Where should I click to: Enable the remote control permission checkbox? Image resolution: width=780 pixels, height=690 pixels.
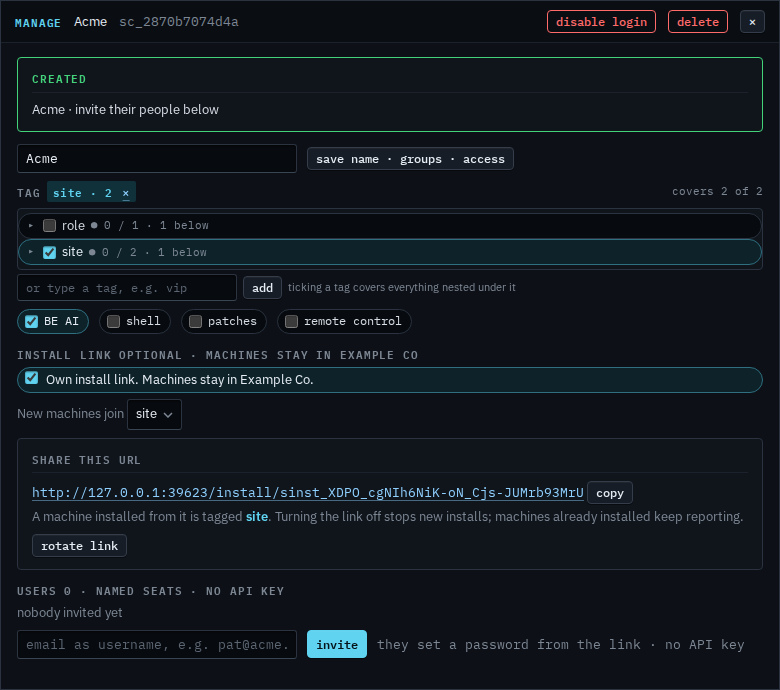tap(292, 321)
